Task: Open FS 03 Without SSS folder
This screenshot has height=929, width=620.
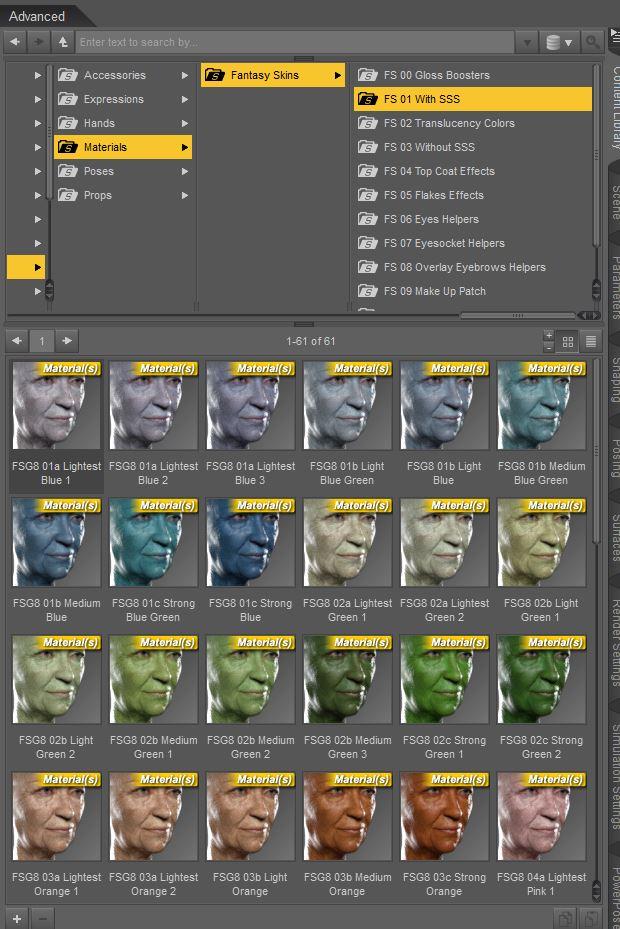Action: (x=472, y=147)
